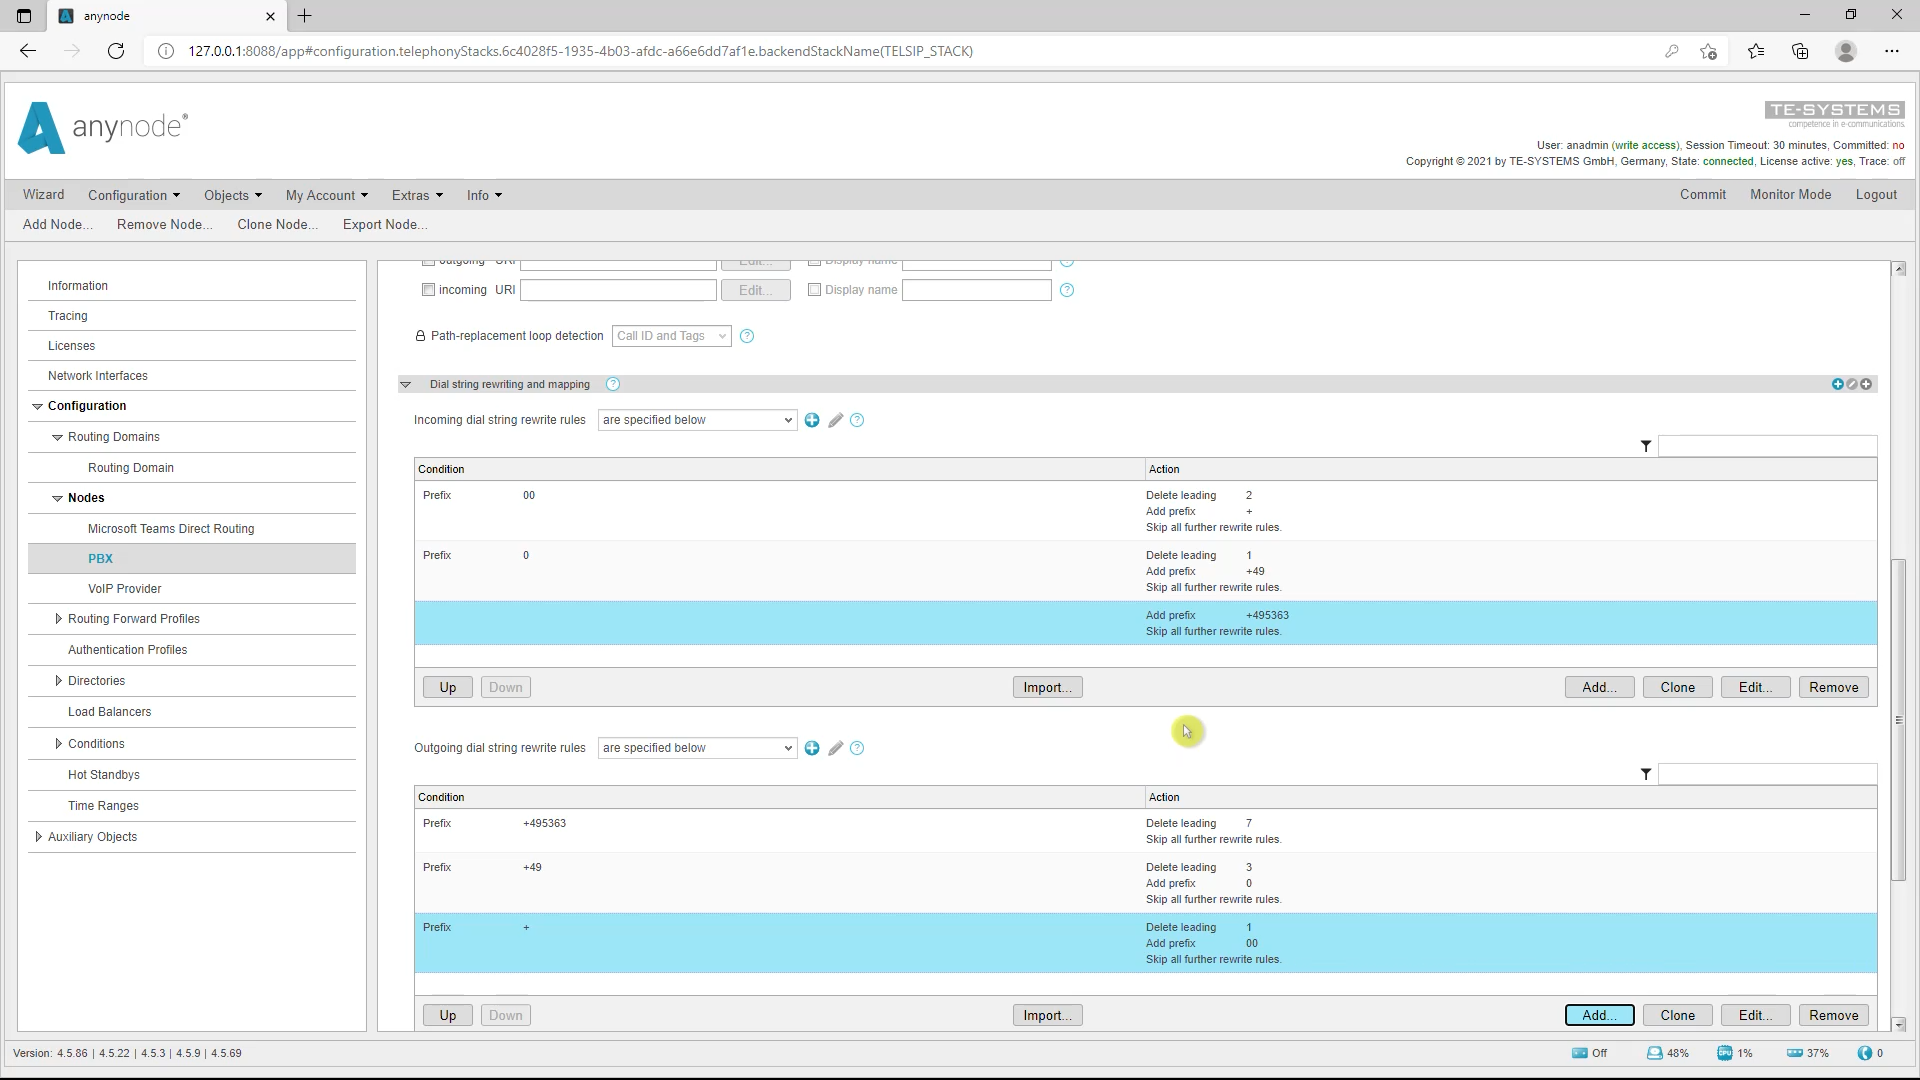This screenshot has width=1920, height=1080.
Task: Click memory 37% status icon
Action: pos(1795,1053)
